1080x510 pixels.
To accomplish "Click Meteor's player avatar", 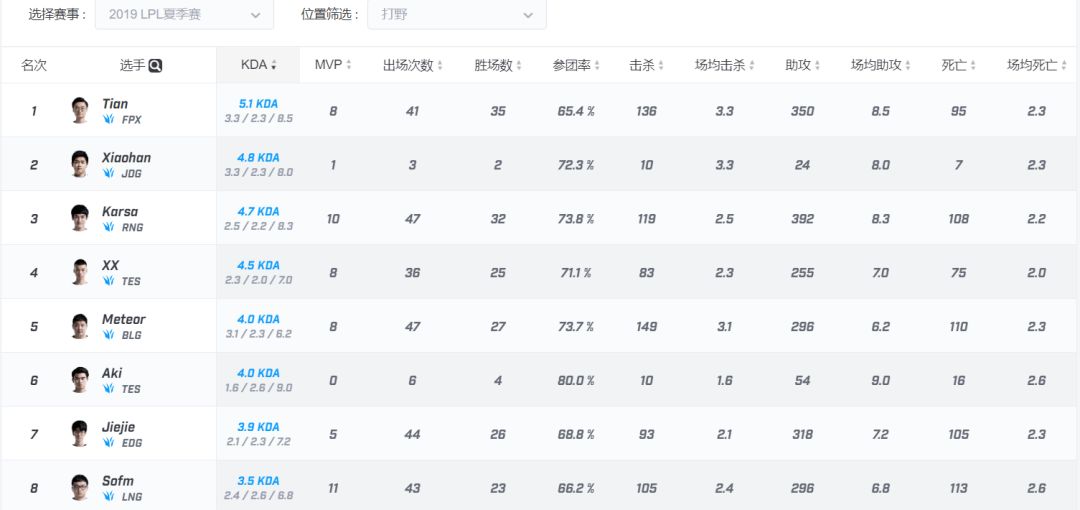I will pyautogui.click(x=81, y=326).
